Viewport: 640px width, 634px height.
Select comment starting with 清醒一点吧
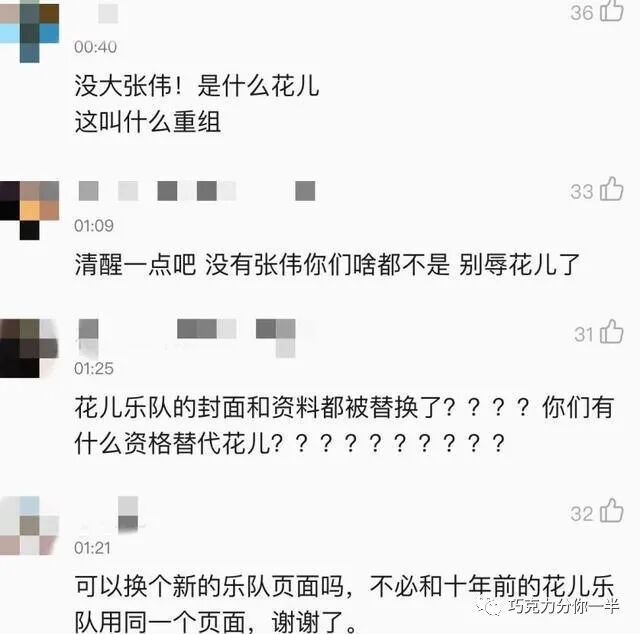coord(327,265)
